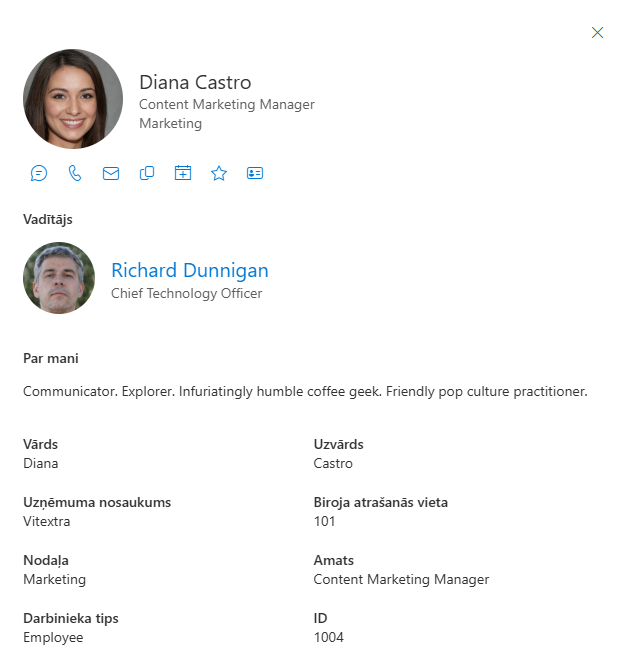This screenshot has height=653, width=625.
Task: Click the 'Darbinieka tips' label
Action: coord(71,618)
